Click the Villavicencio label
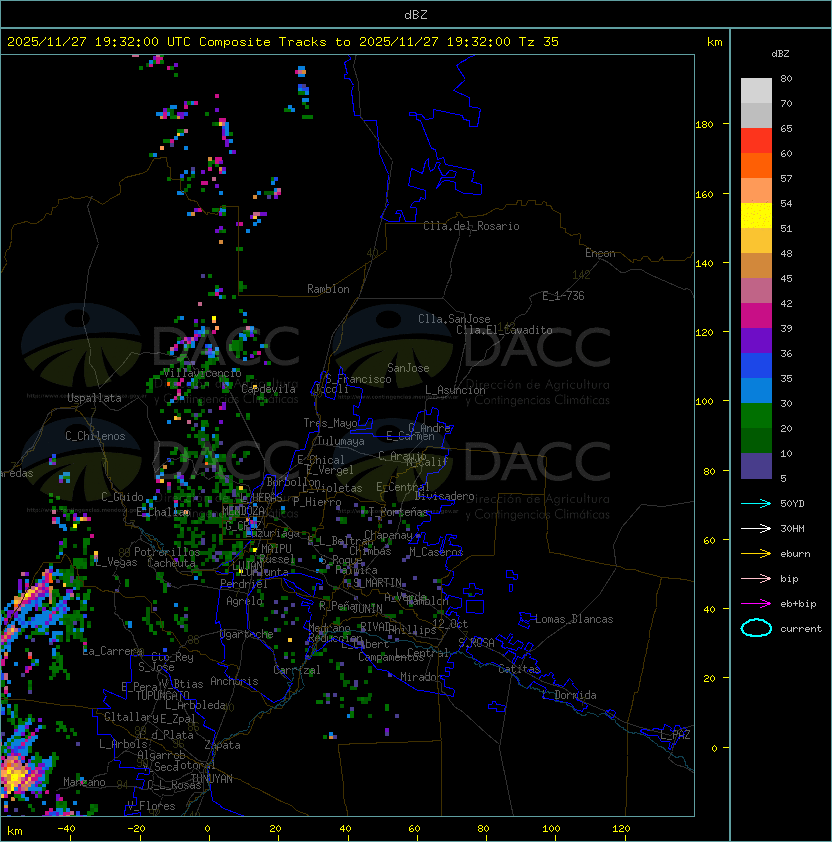Viewport: 832px width, 842px height. (x=202, y=373)
